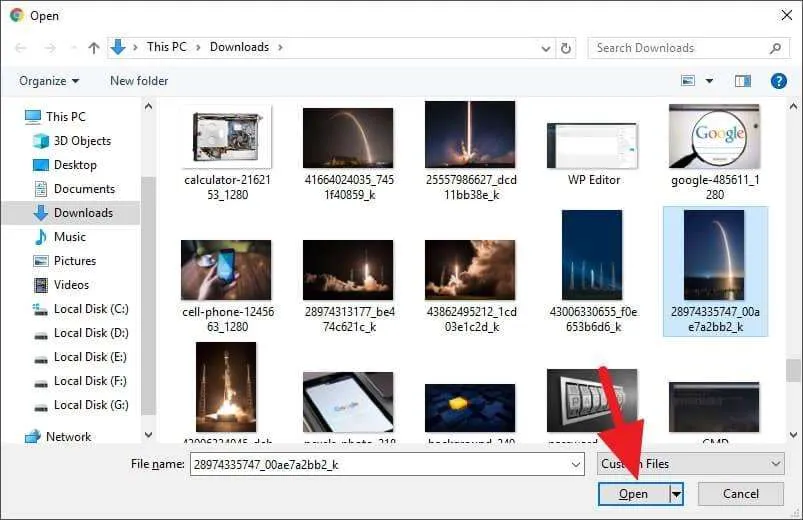Select Network in navigation pane
This screenshot has width=803, height=520.
58,436
